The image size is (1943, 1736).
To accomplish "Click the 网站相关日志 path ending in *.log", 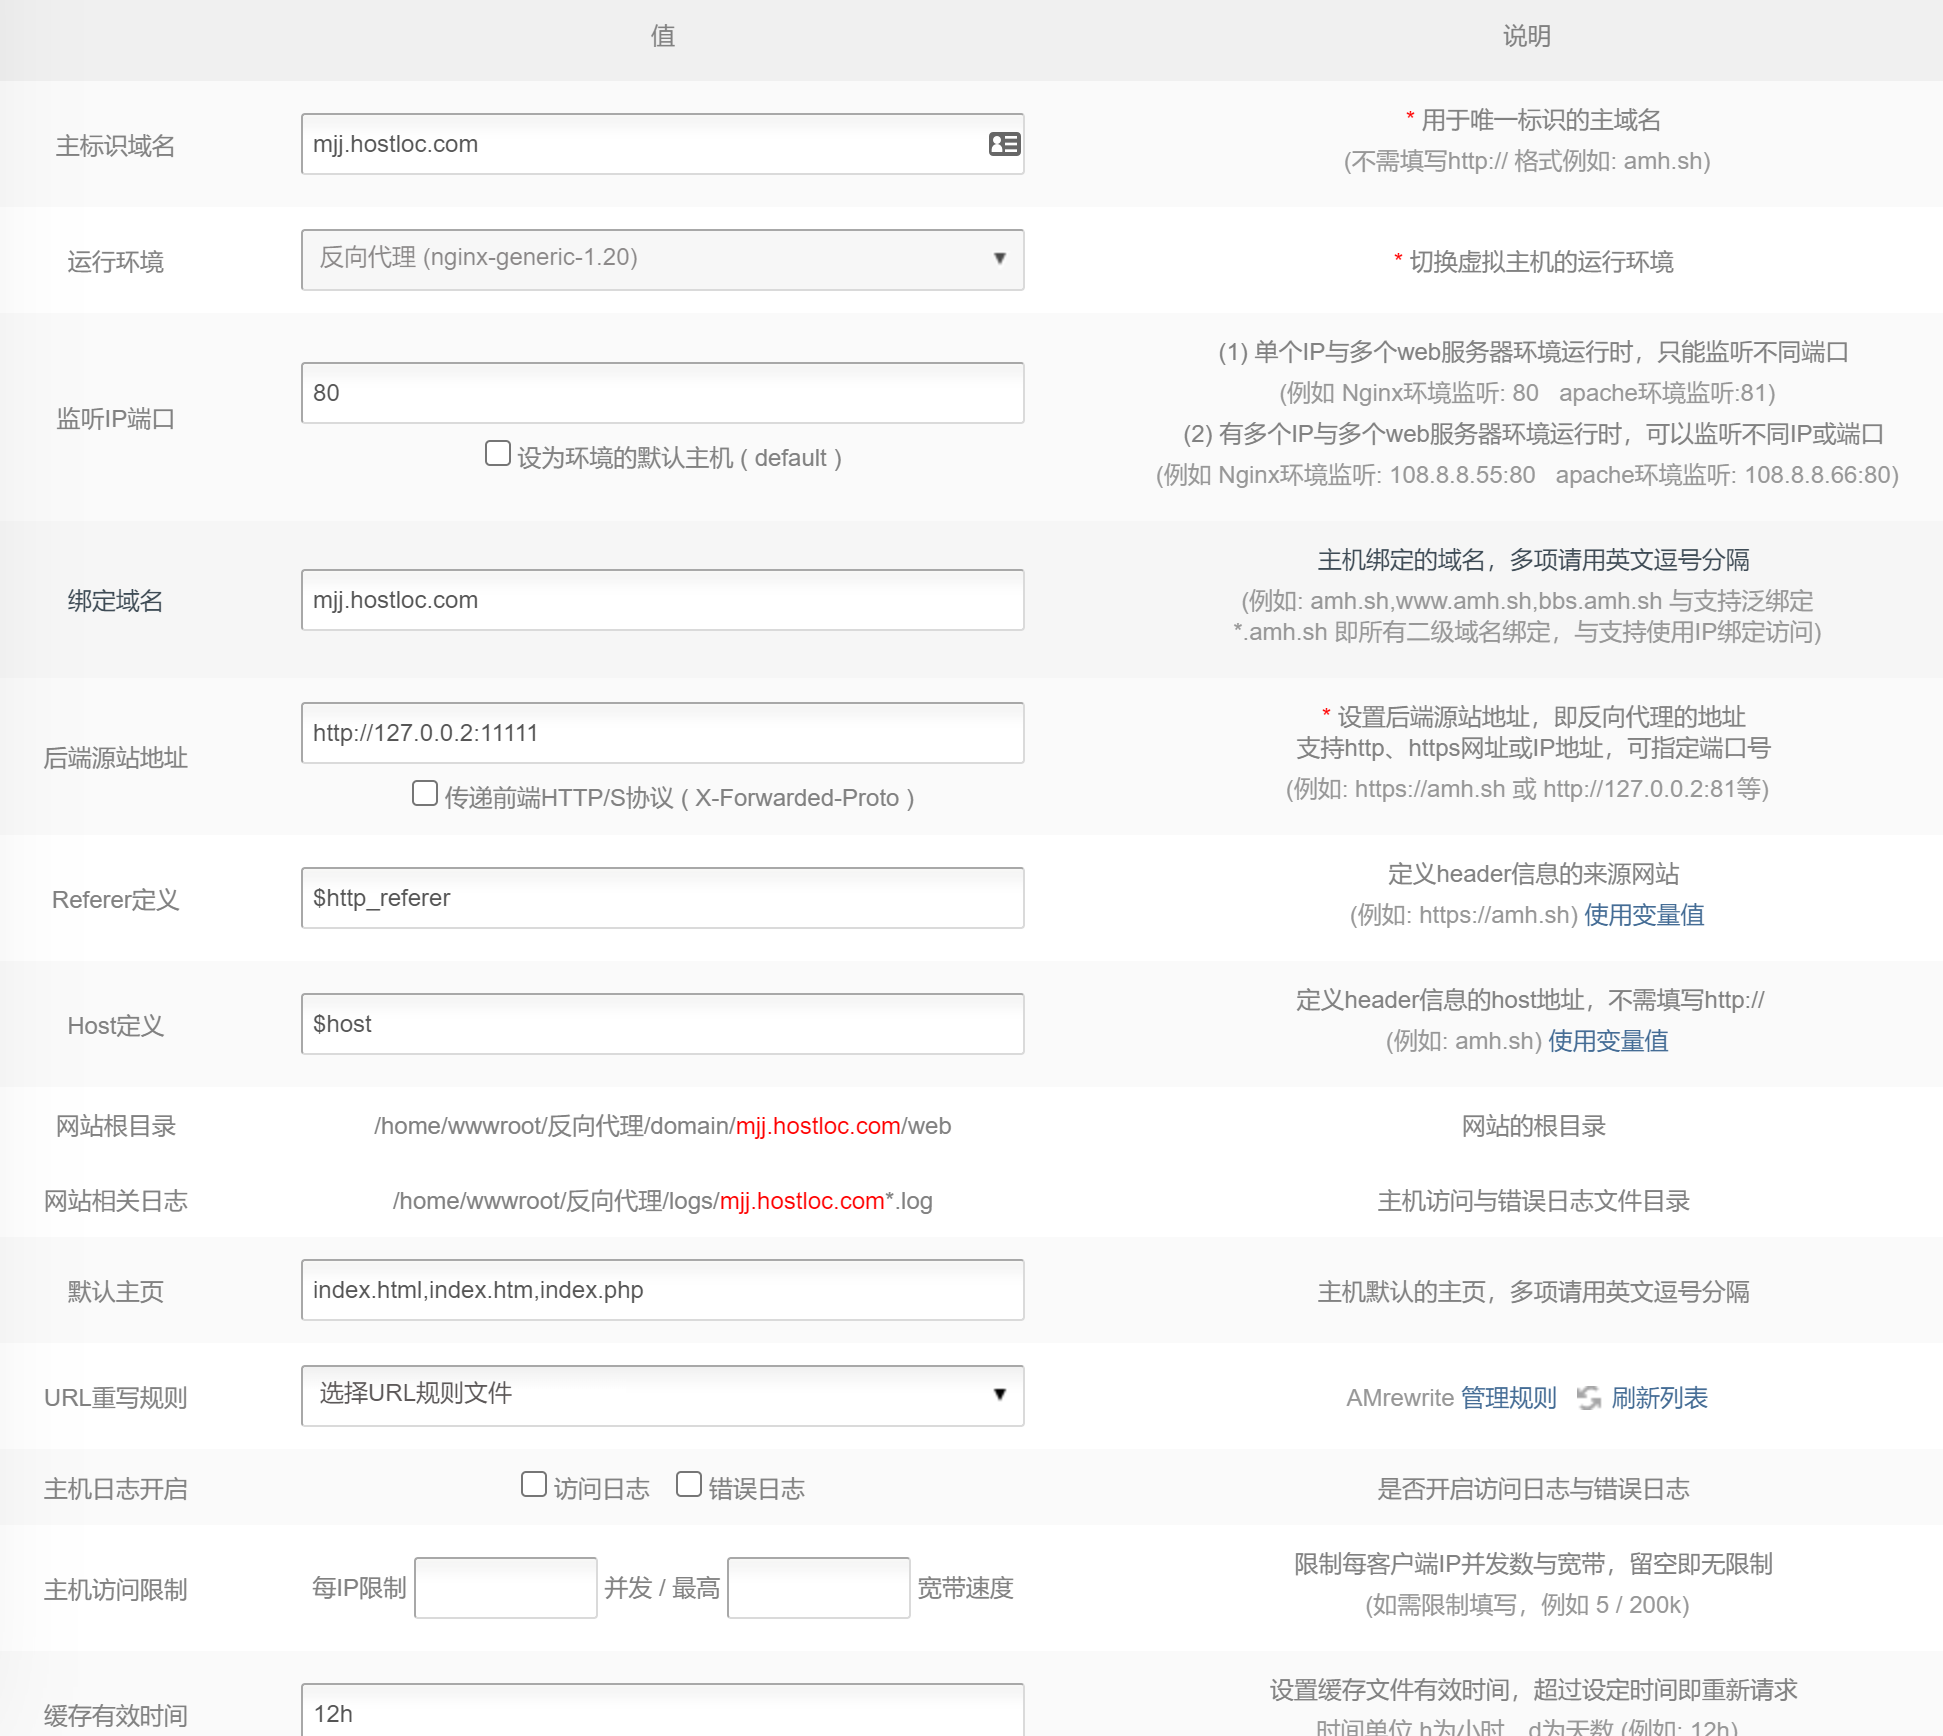I will tap(662, 1201).
